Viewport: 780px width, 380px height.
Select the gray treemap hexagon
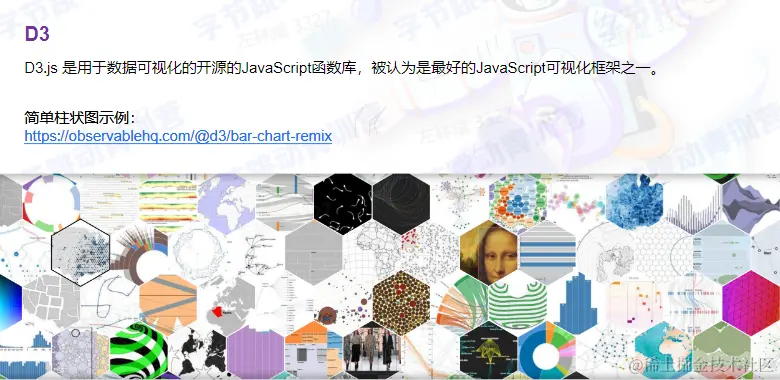coord(313,253)
